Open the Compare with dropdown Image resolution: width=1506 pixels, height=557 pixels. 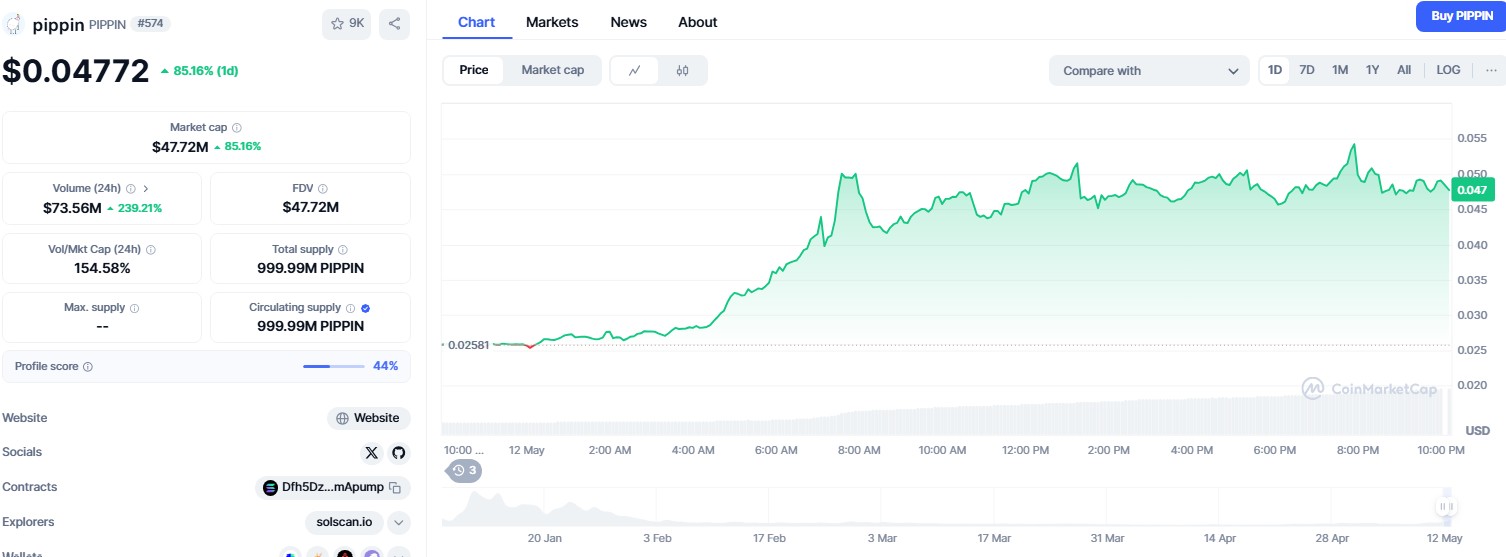click(x=1149, y=71)
